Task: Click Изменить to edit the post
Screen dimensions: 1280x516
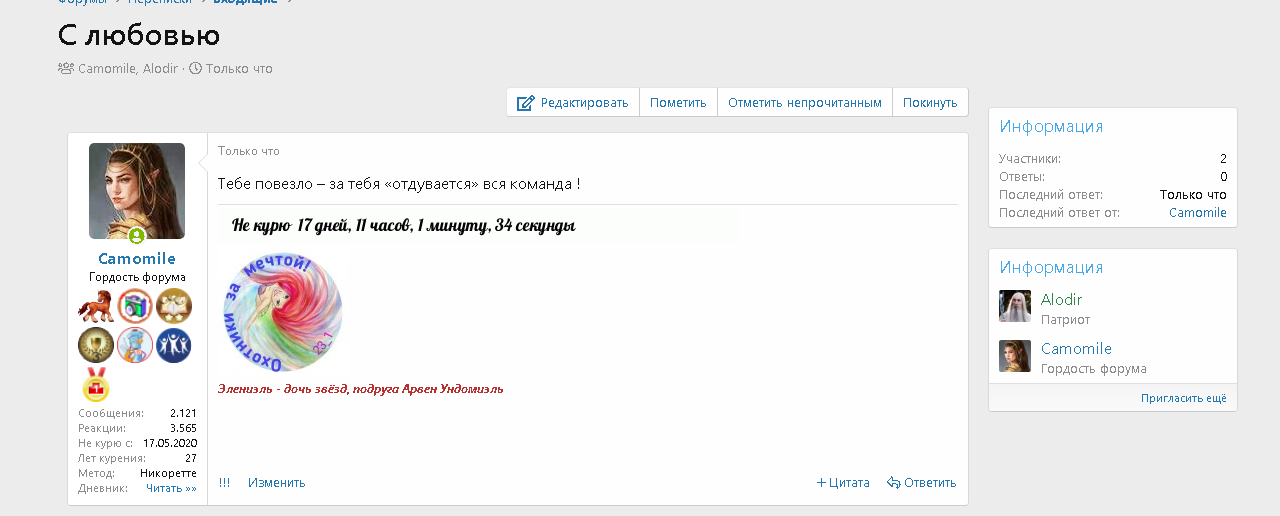Action: [277, 482]
